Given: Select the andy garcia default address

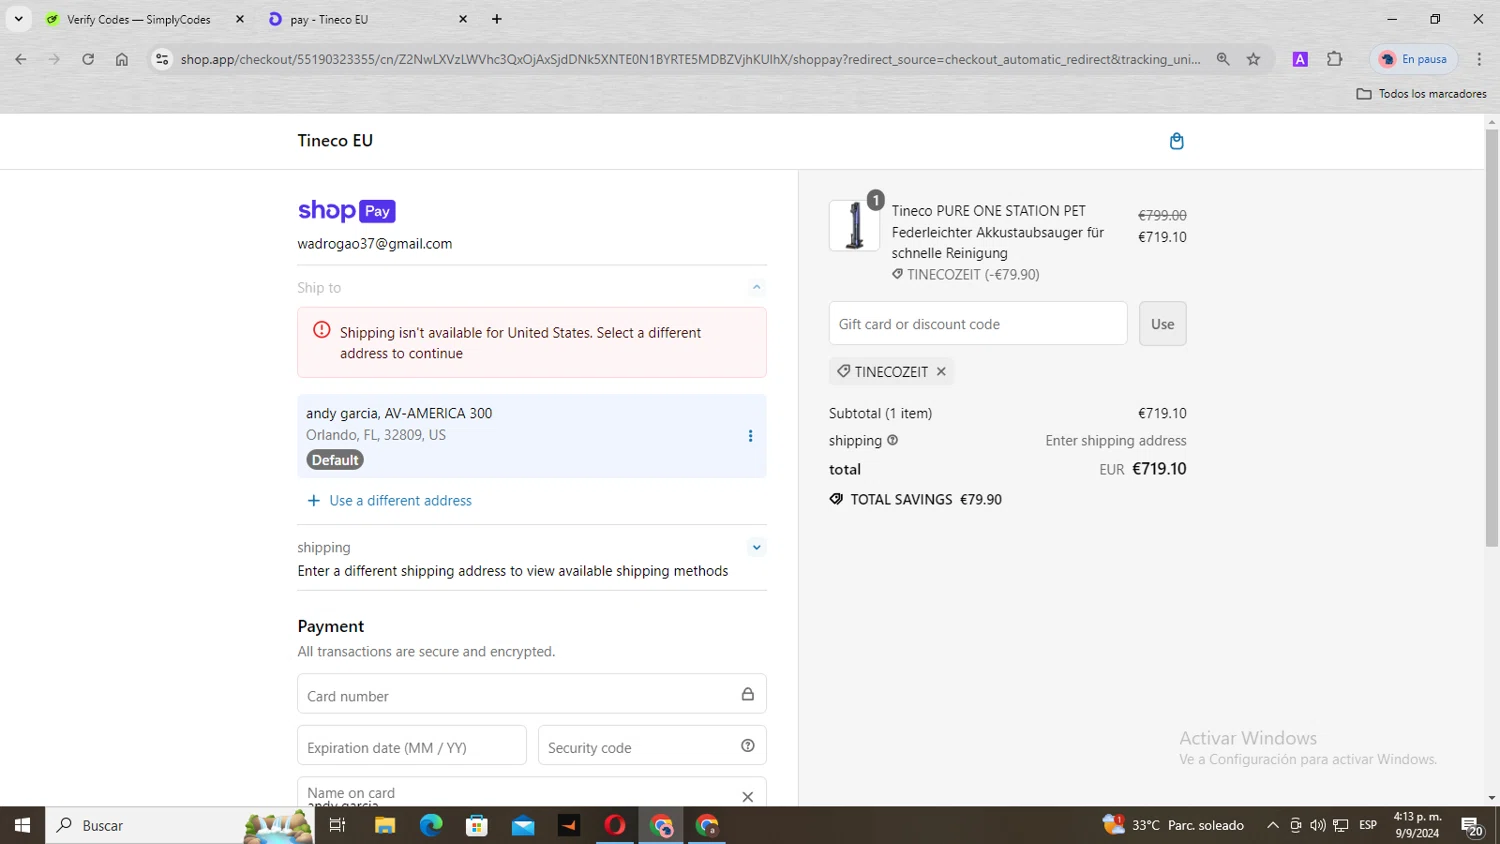Looking at the screenshot, I should pos(532,436).
